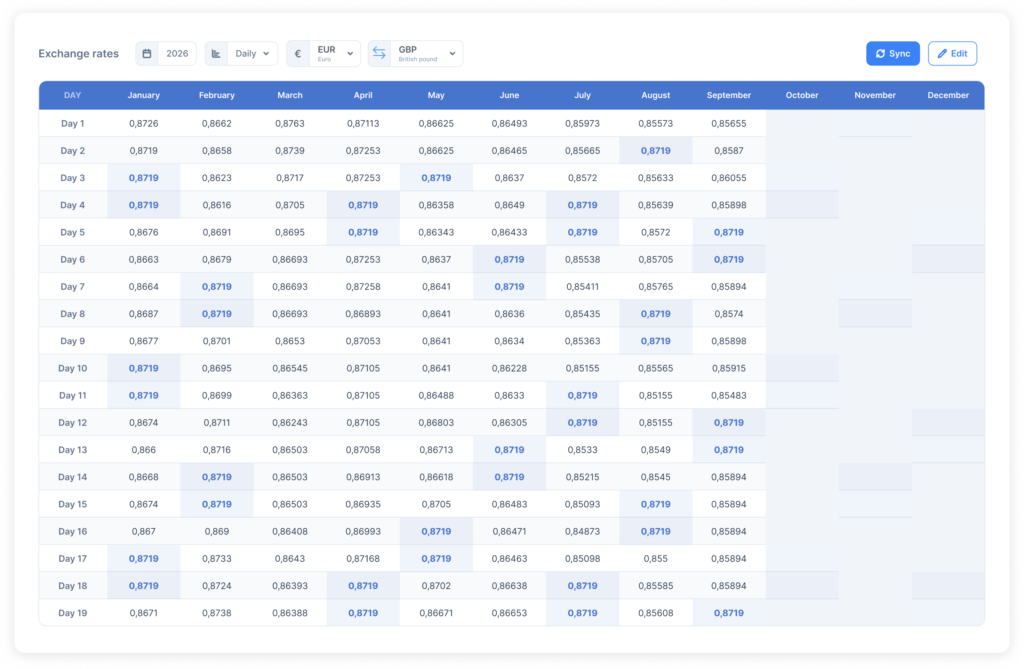1024x669 pixels.
Task: Click the chart icon next to Daily
Action: (216, 54)
